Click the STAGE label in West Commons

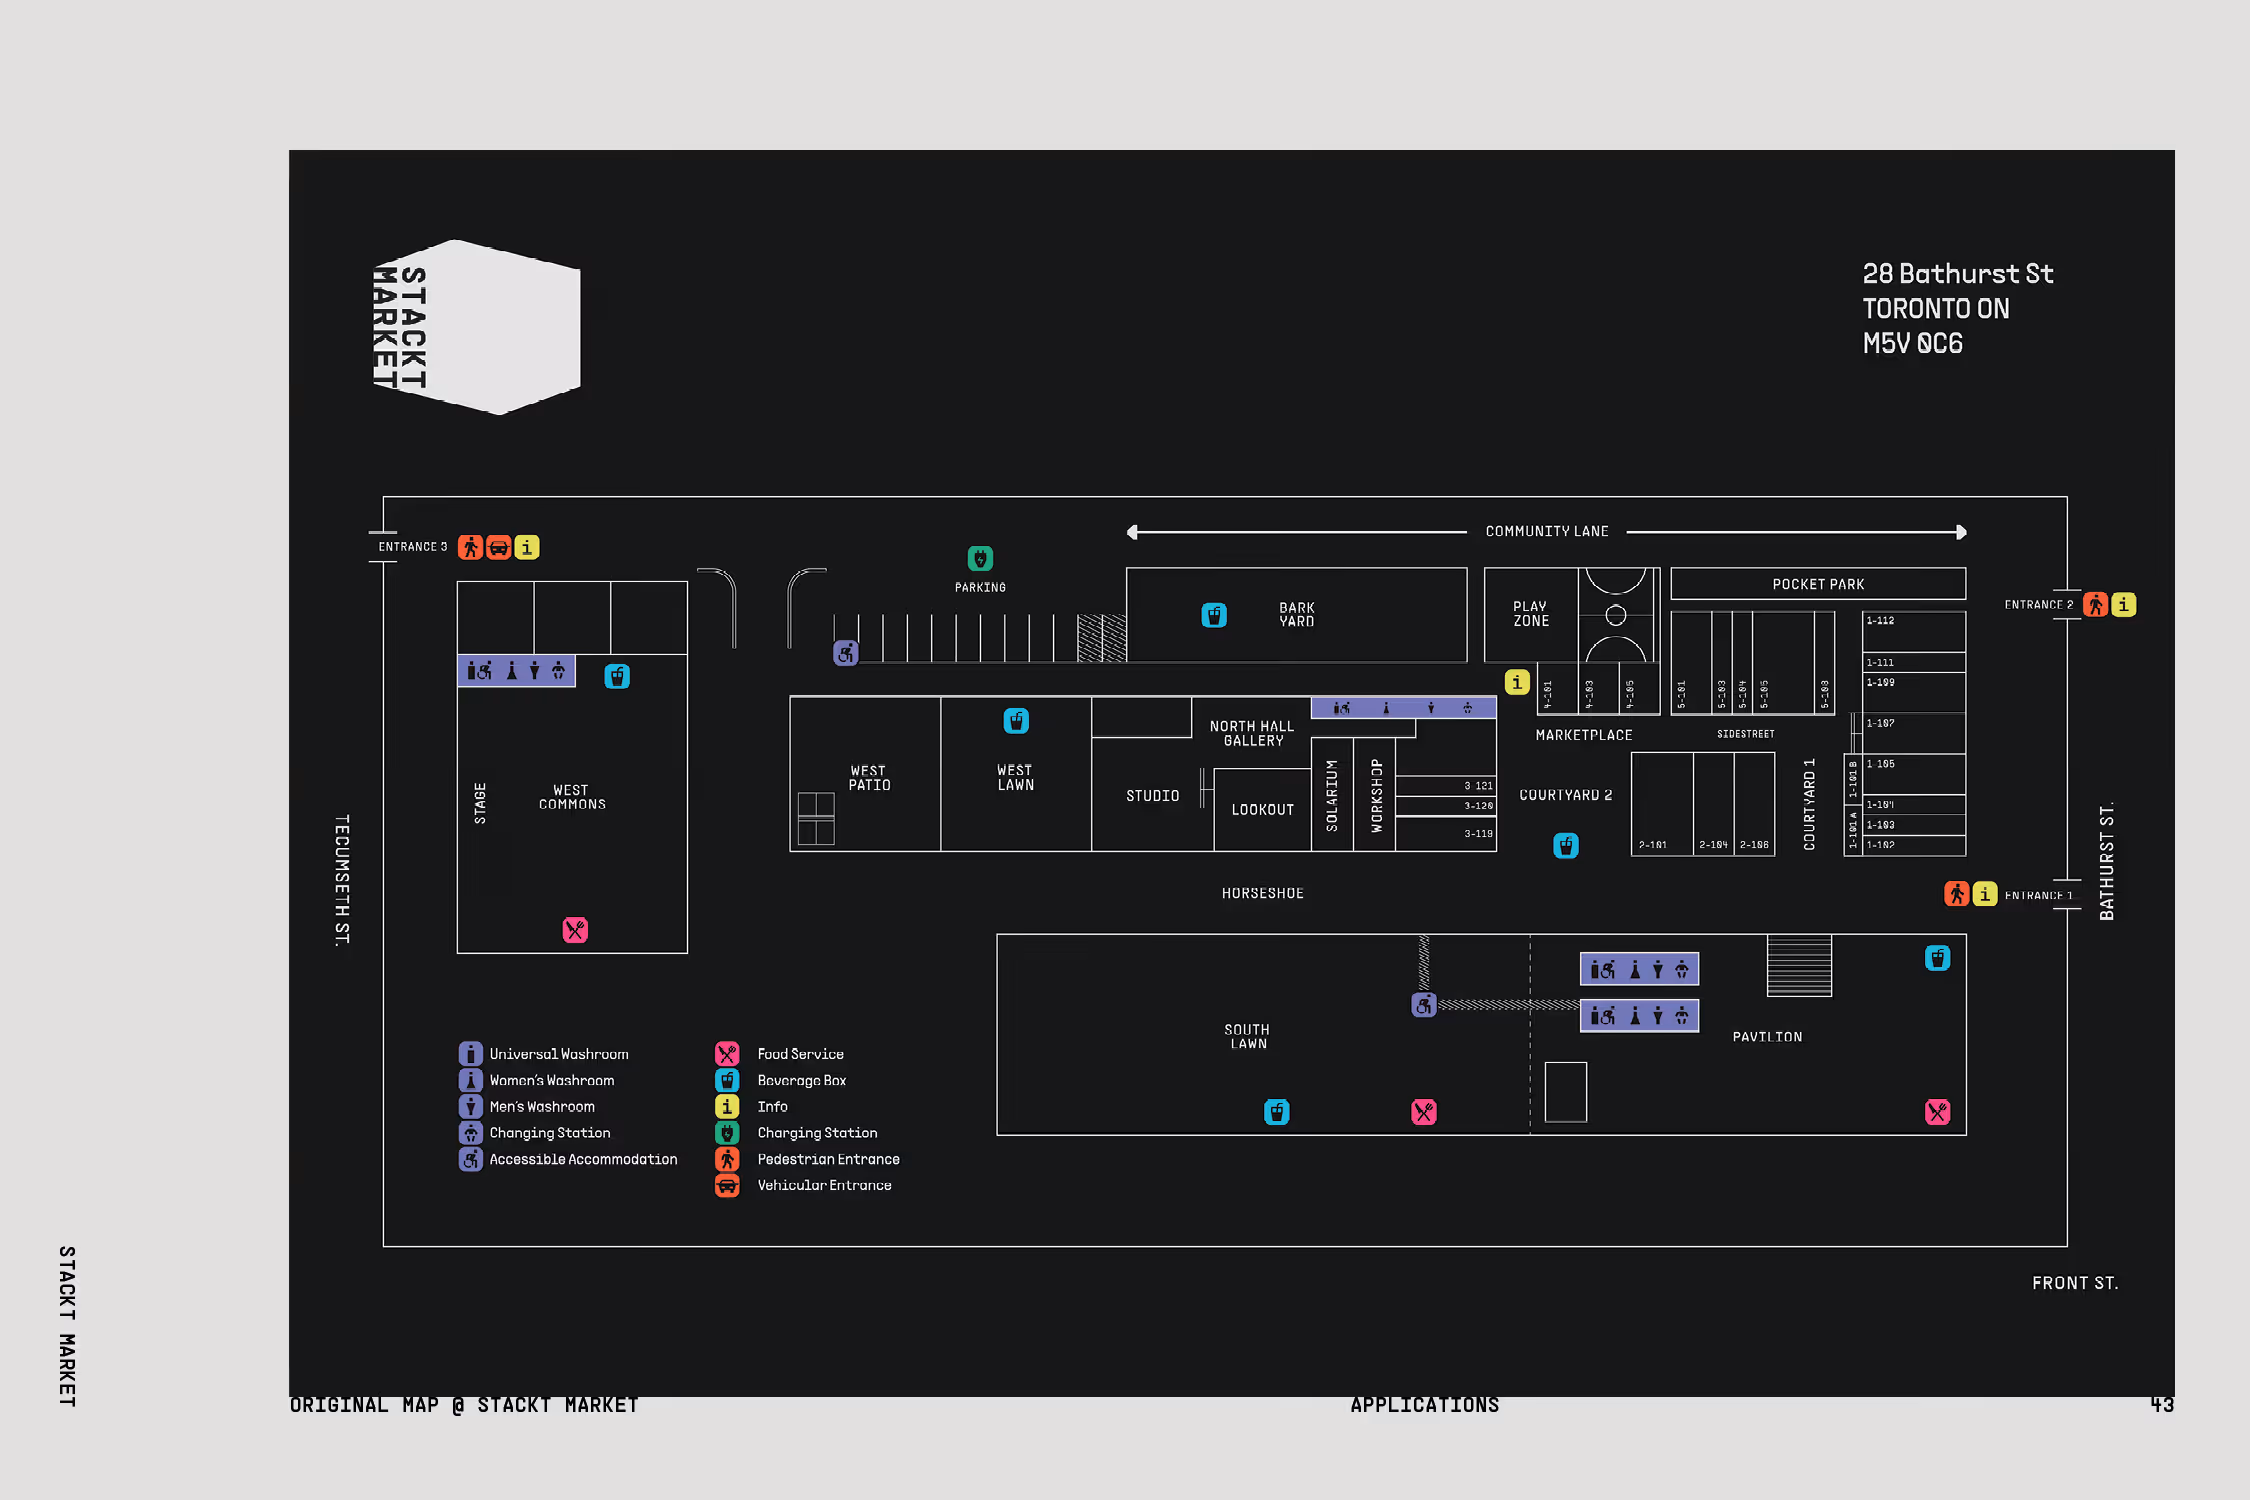click(480, 803)
